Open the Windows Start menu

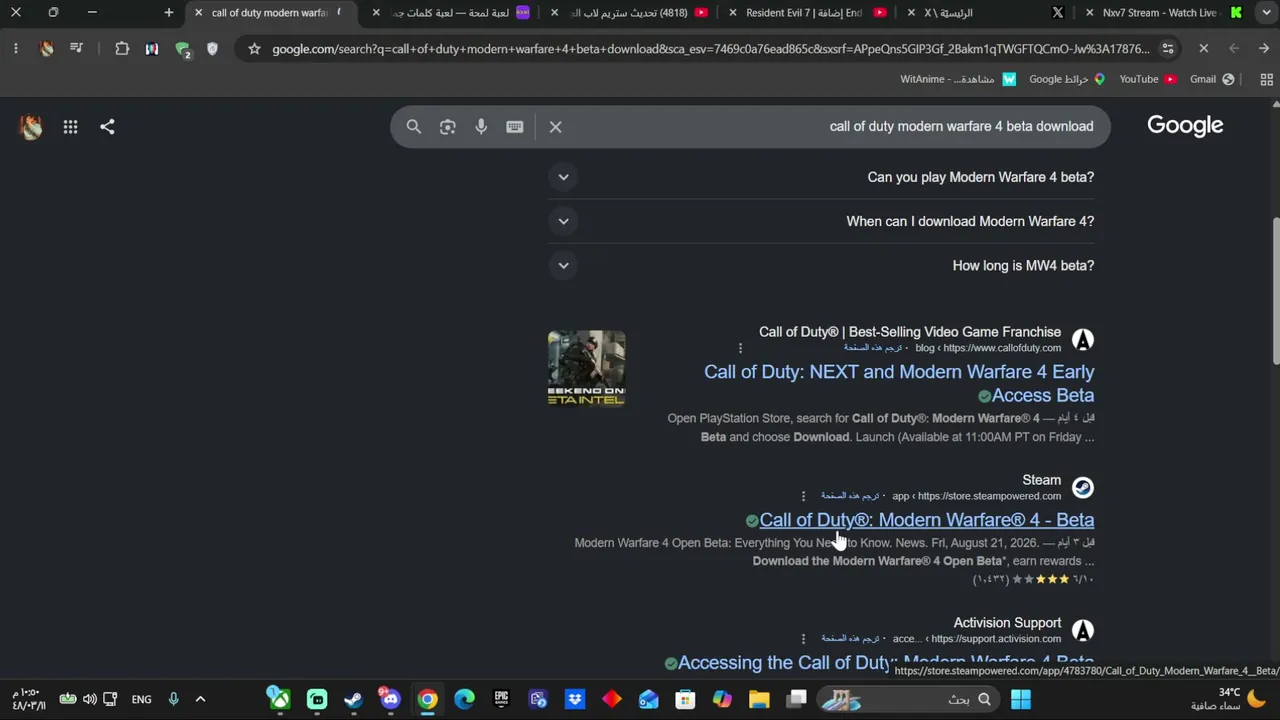pyautogui.click(x=1021, y=700)
